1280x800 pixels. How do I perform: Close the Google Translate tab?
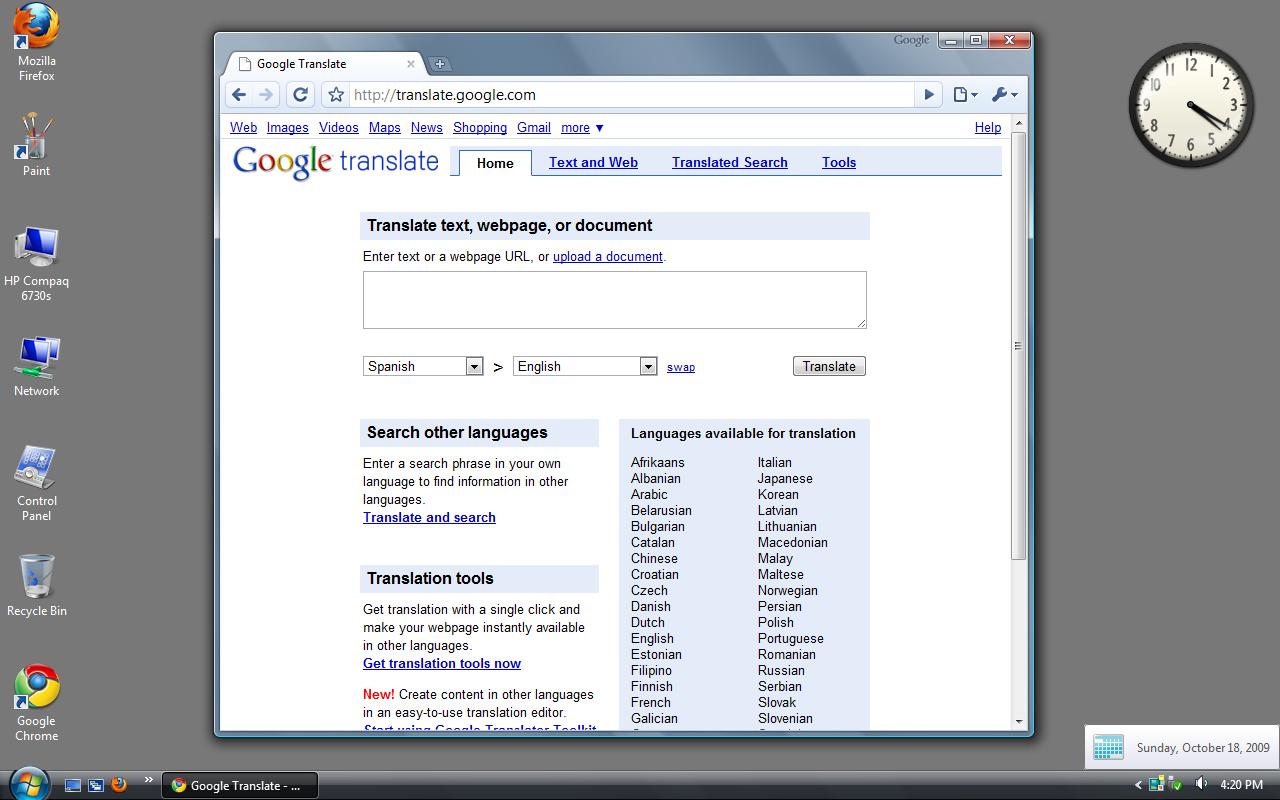[x=410, y=64]
